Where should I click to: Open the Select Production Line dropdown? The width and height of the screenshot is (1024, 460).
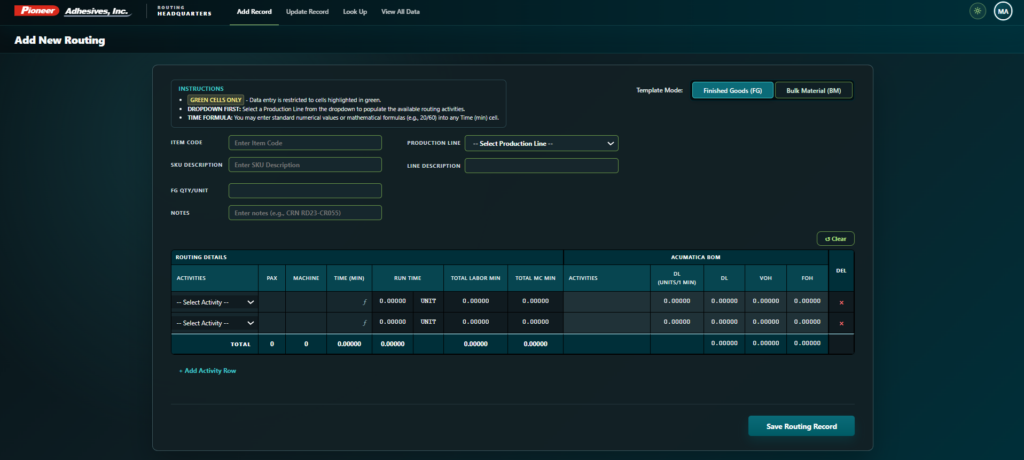(x=541, y=143)
